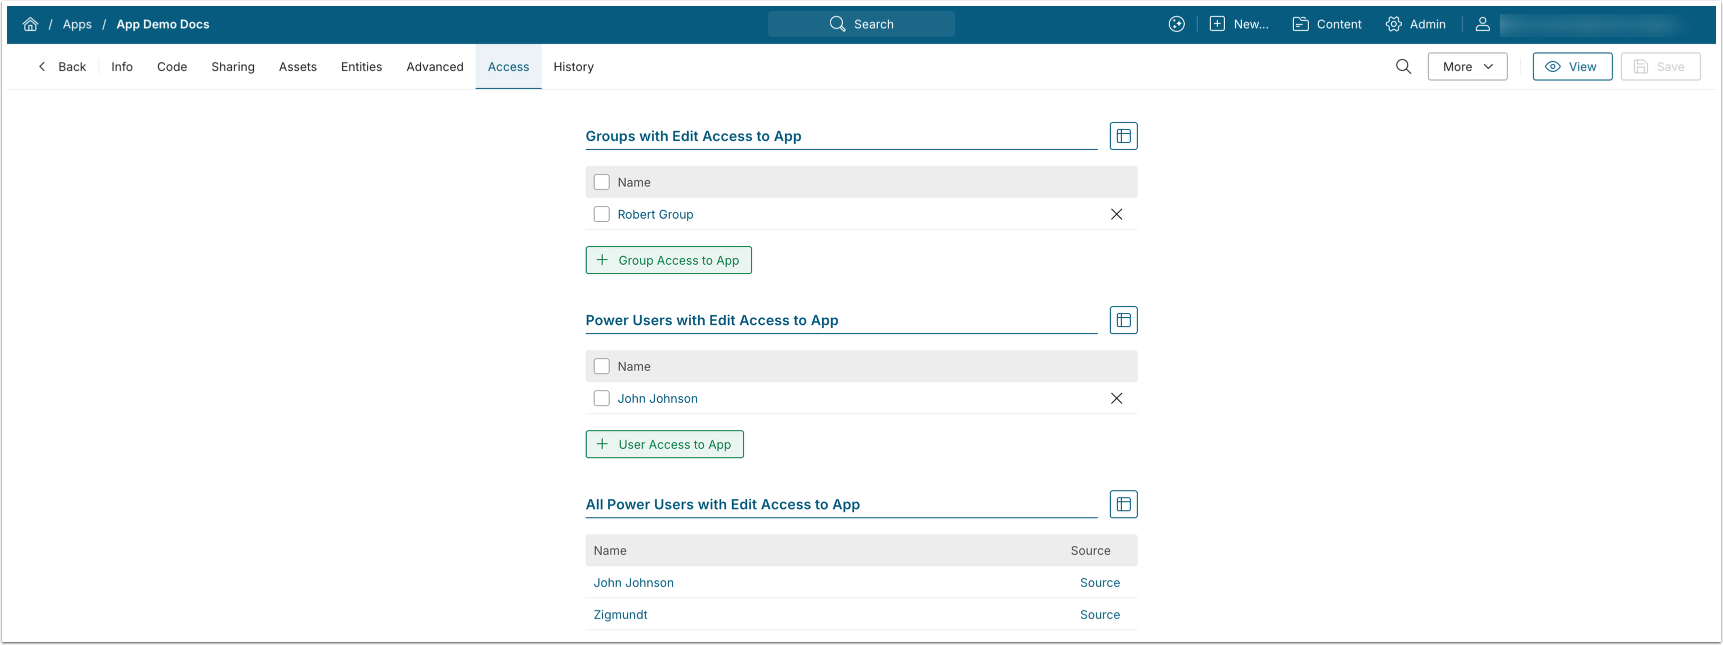This screenshot has width=1723, height=645.
Task: Open the Admin menu
Action: [x=1415, y=24]
